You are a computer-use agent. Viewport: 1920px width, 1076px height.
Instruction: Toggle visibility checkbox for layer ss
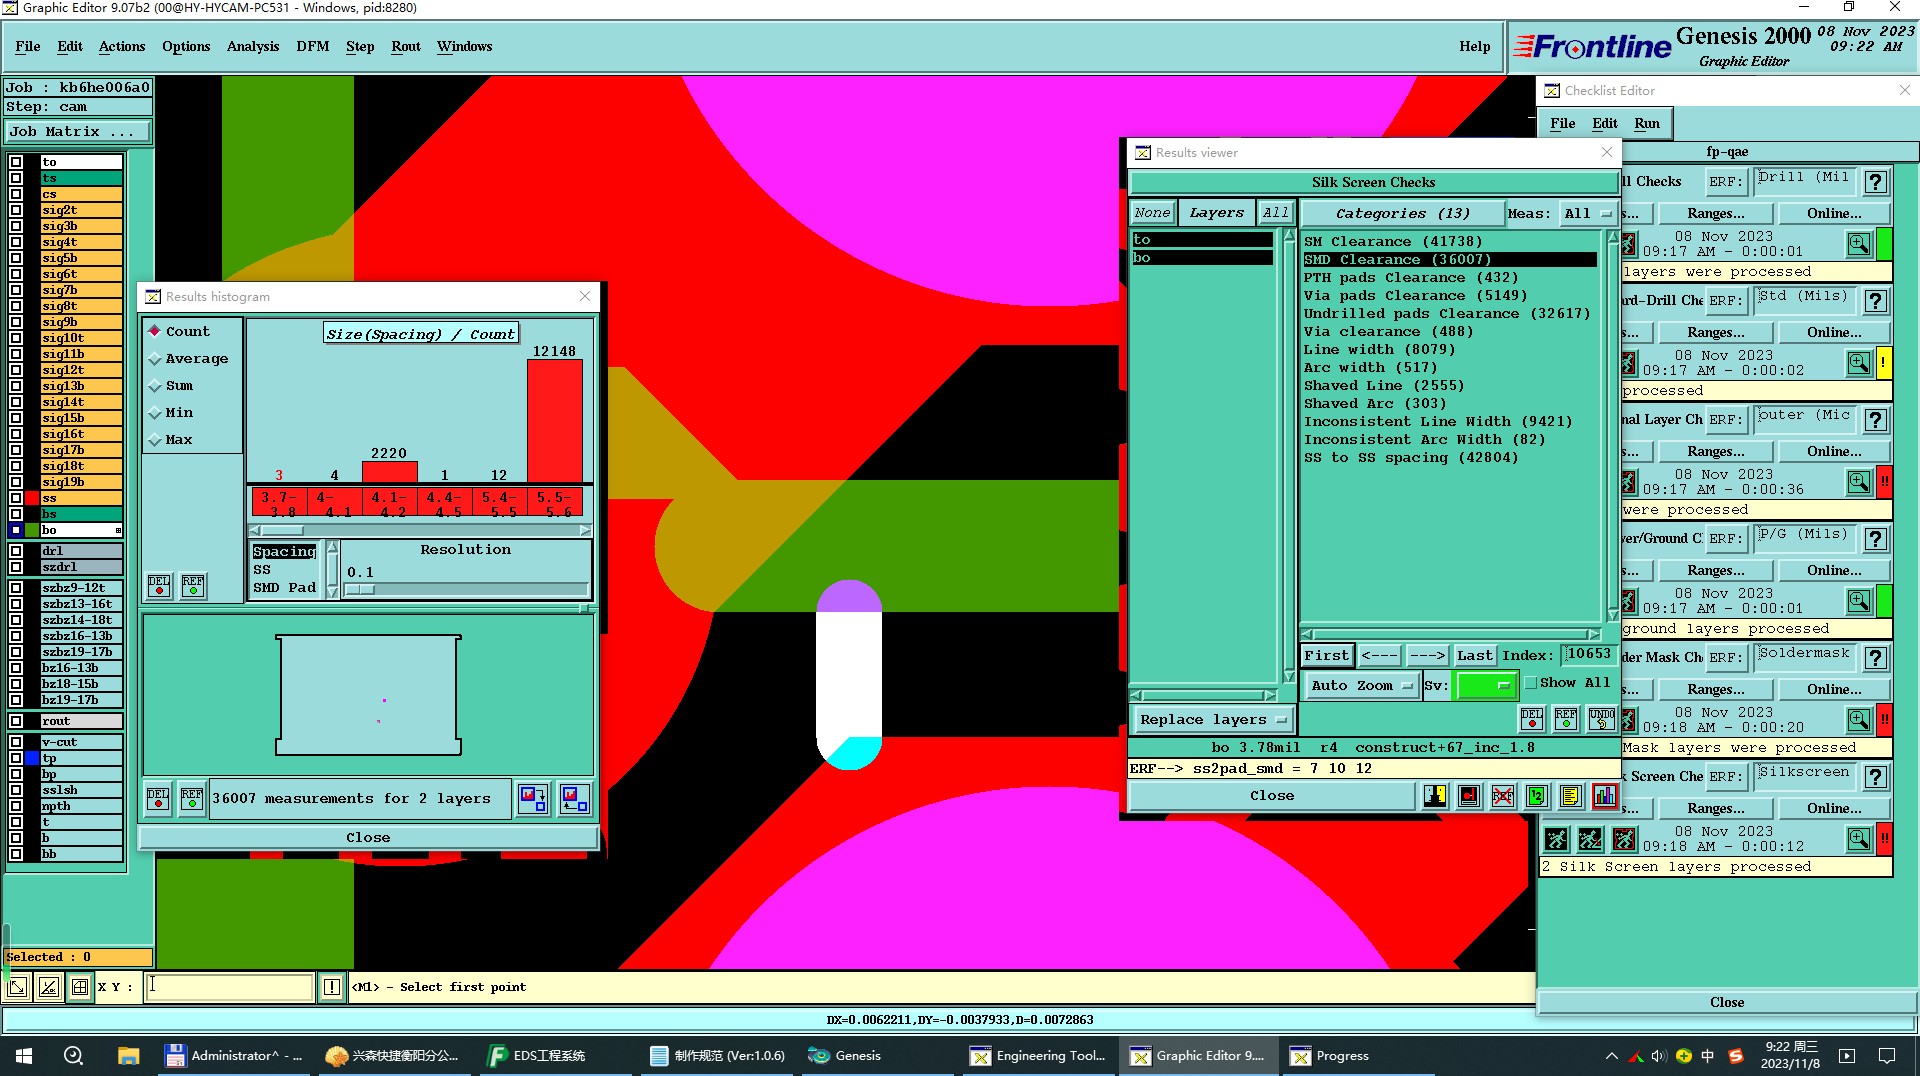click(16, 498)
